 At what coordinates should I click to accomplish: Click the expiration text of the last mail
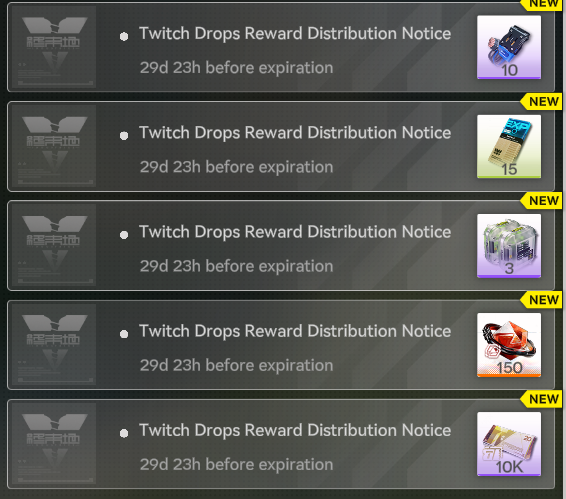[236, 464]
